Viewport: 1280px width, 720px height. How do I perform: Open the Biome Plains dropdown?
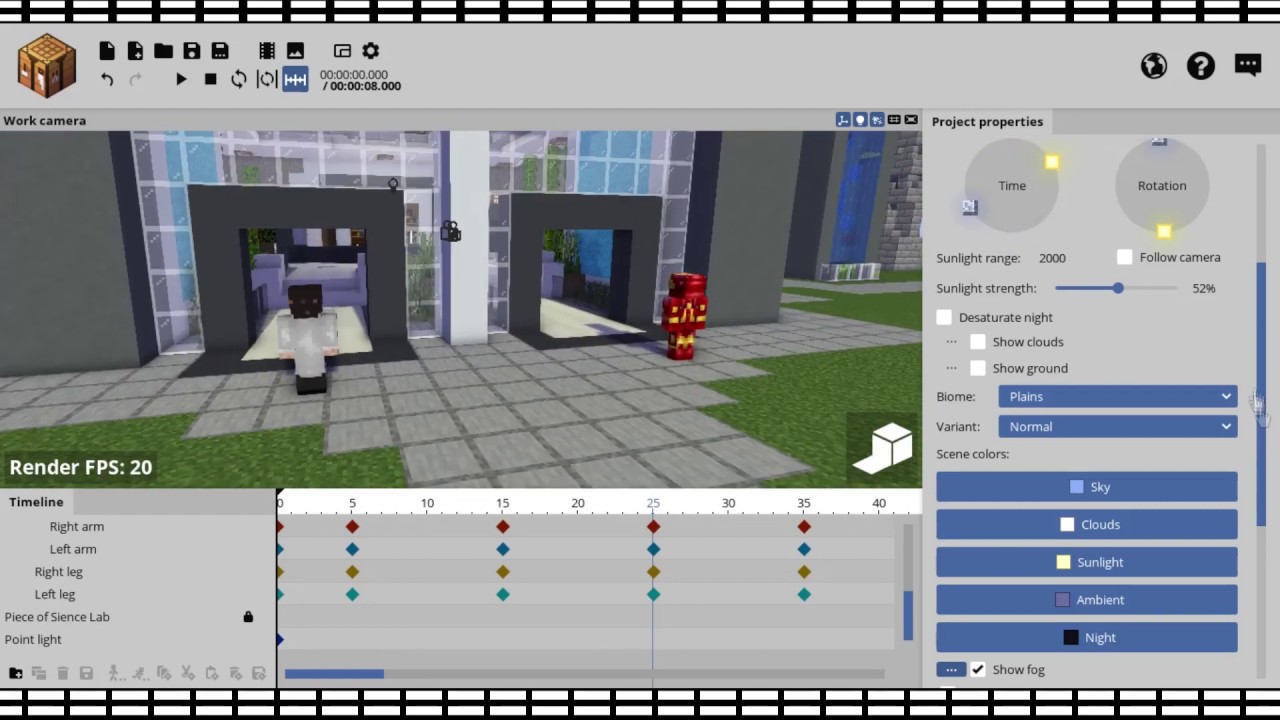tap(1117, 396)
